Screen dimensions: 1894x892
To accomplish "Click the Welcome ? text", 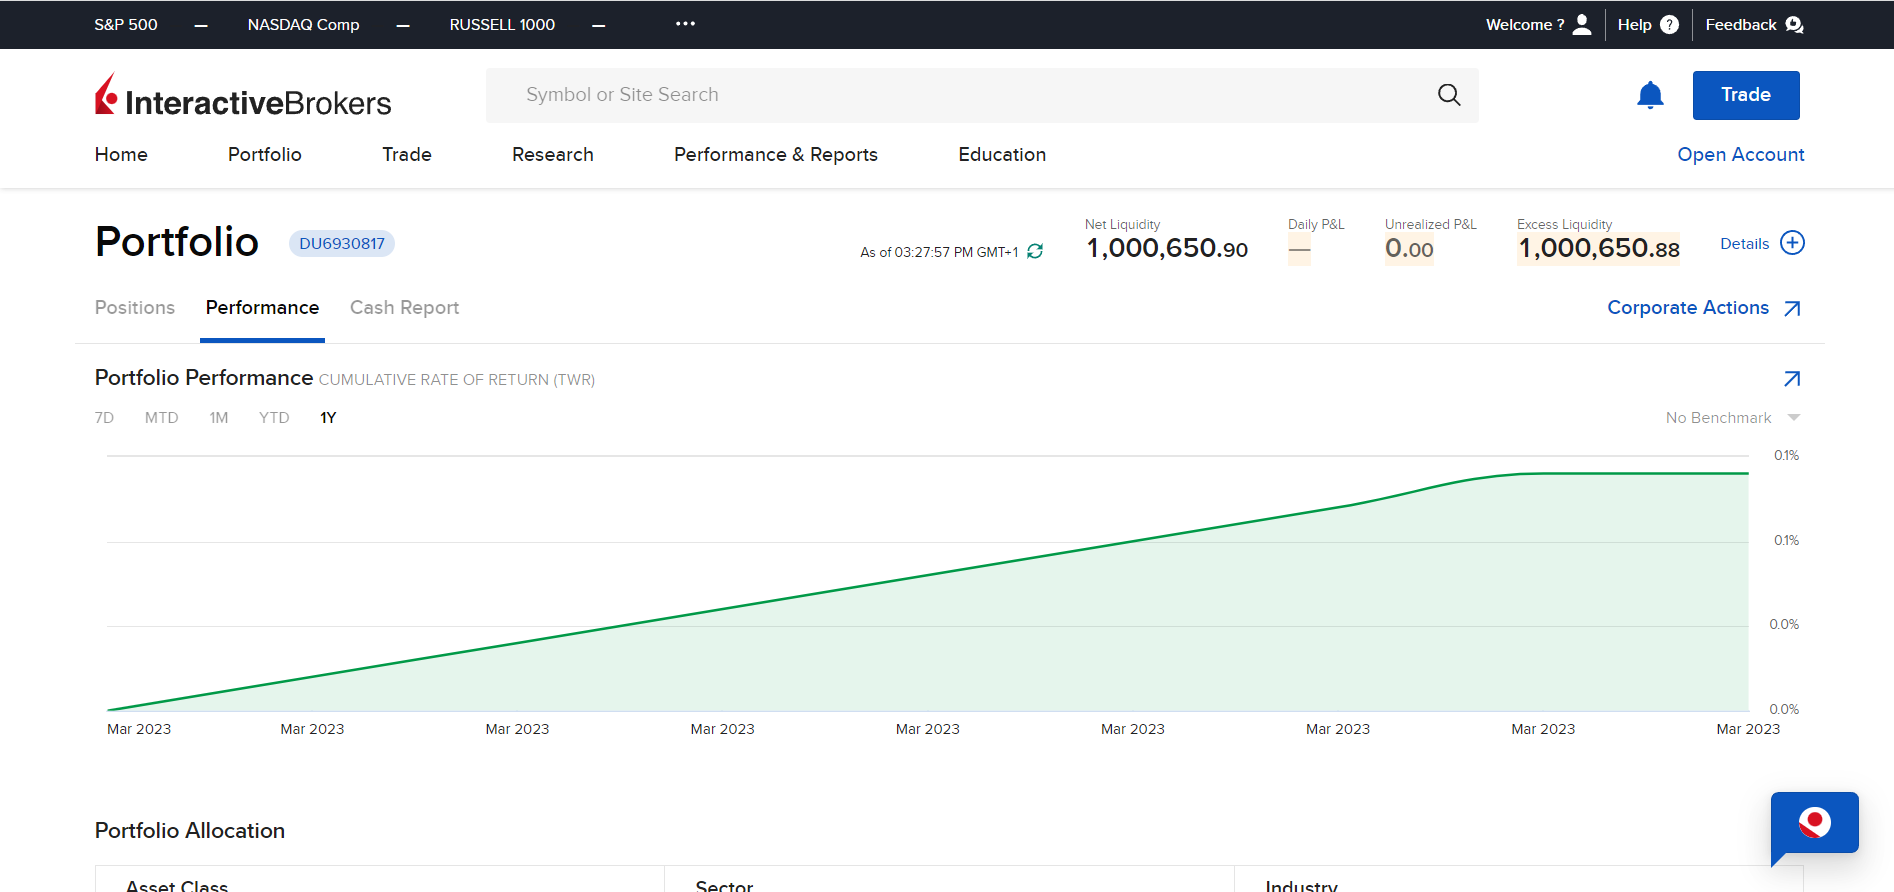I will click(1525, 24).
